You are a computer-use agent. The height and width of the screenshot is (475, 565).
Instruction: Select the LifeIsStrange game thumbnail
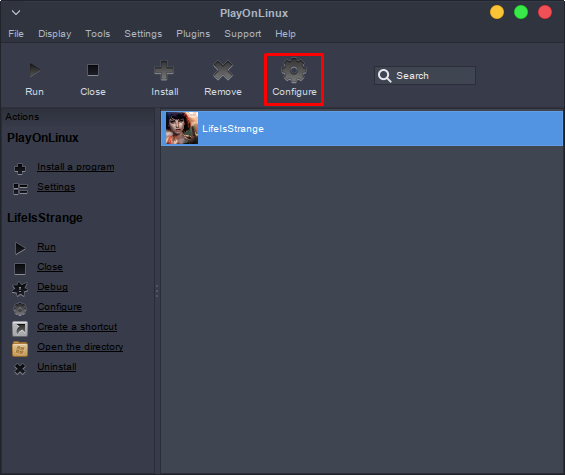(182, 128)
